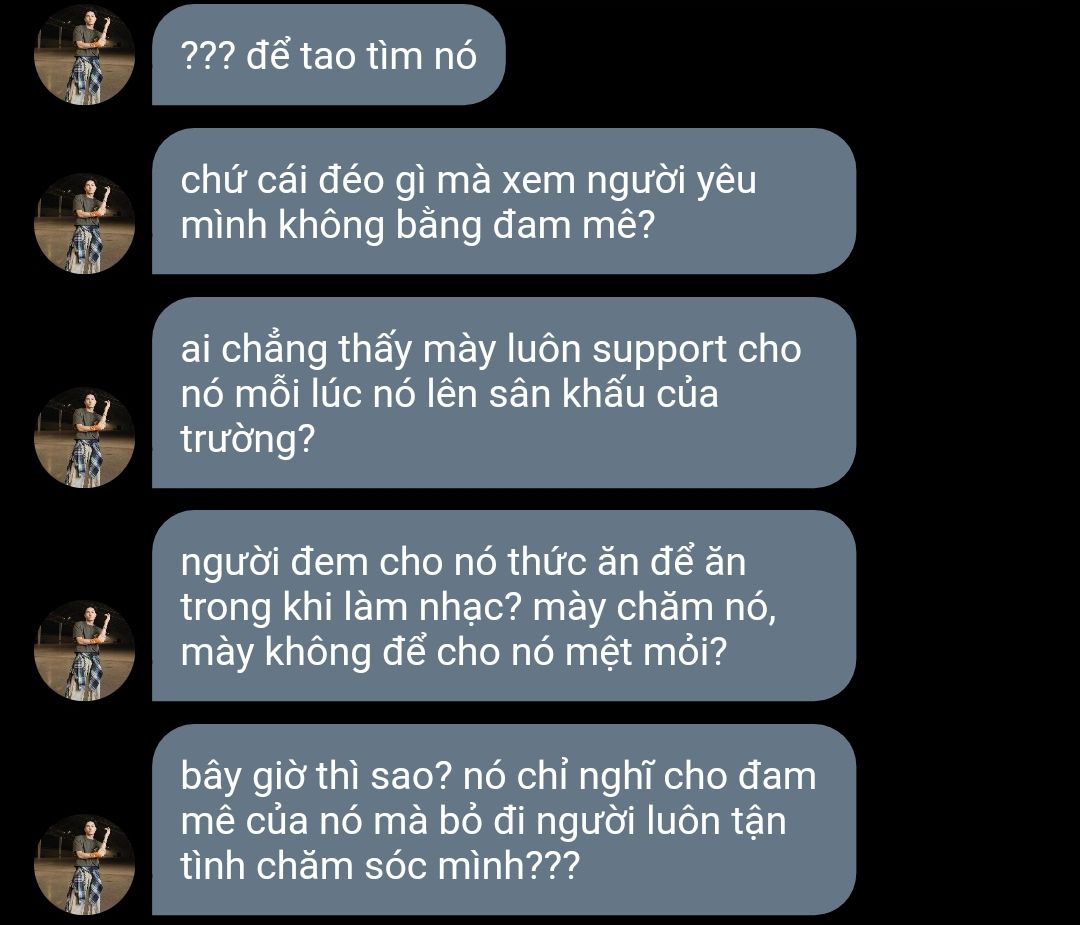Screen dimensions: 1080x925
Task: Click line 'mày không để cho nó mệt mỏi?'
Action: 454,653
